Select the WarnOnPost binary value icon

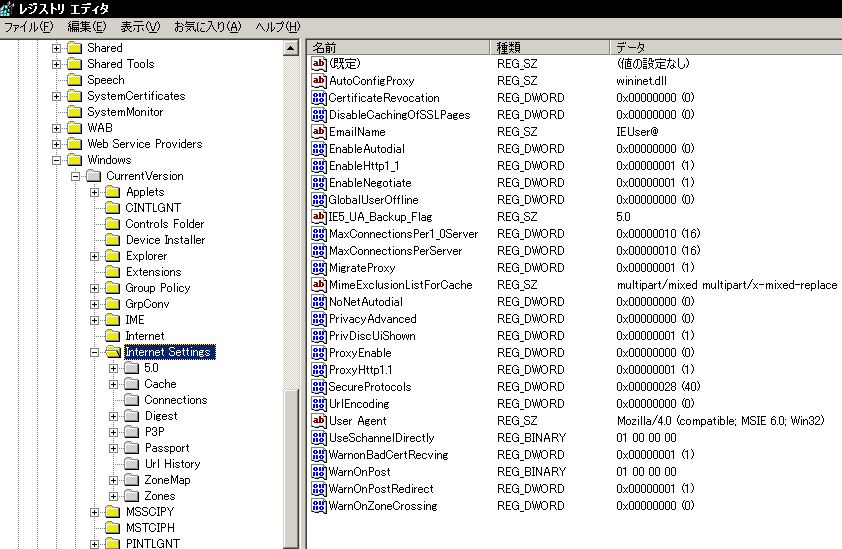pyautogui.click(x=319, y=472)
